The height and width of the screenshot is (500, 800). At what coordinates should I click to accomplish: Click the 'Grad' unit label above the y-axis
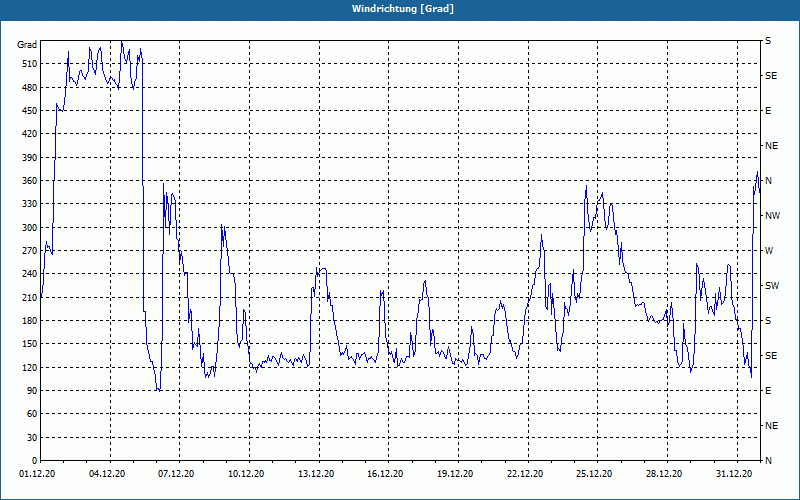[27, 45]
